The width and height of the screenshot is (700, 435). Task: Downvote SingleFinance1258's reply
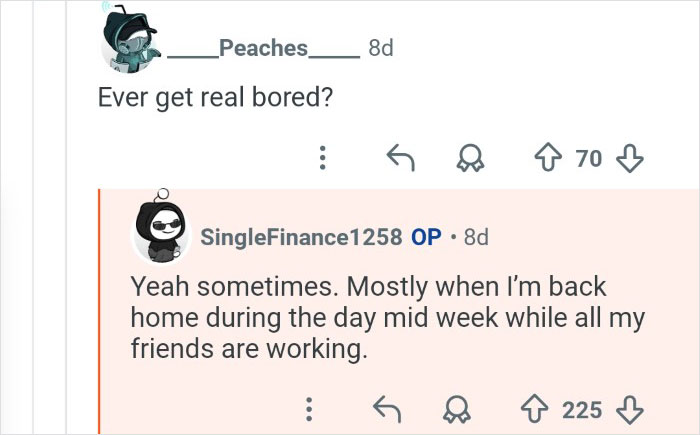(630, 409)
